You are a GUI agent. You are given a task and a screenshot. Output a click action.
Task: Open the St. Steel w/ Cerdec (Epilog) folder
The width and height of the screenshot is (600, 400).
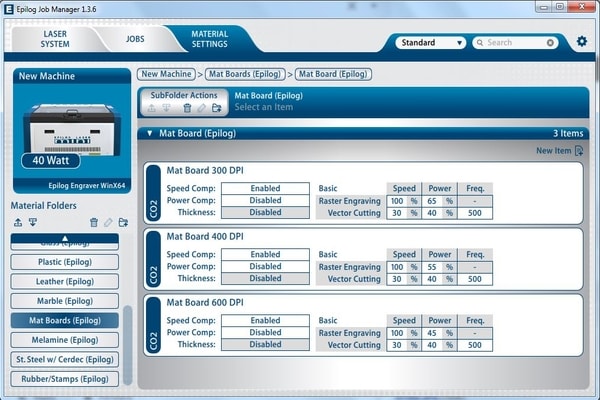click(x=65, y=359)
